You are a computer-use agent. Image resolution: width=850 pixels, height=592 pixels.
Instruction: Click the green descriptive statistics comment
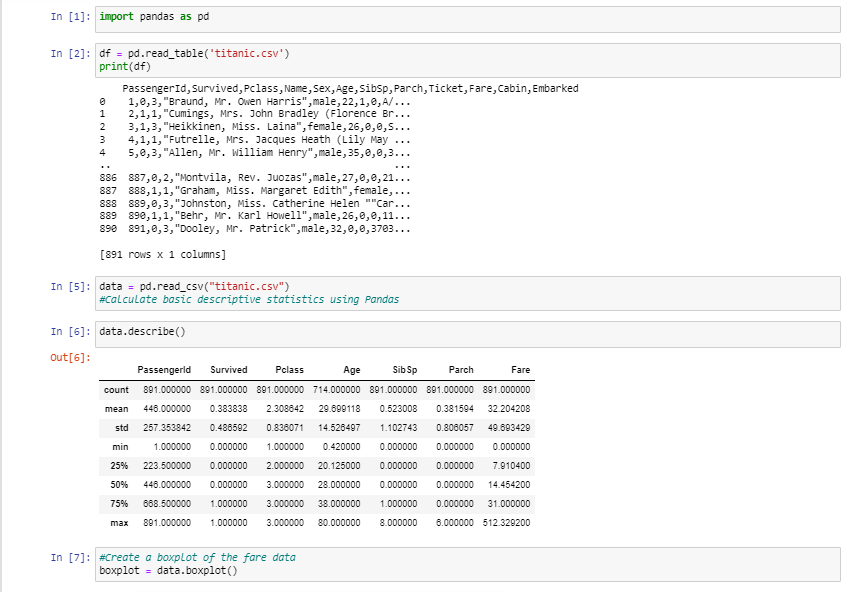[x=250, y=298]
